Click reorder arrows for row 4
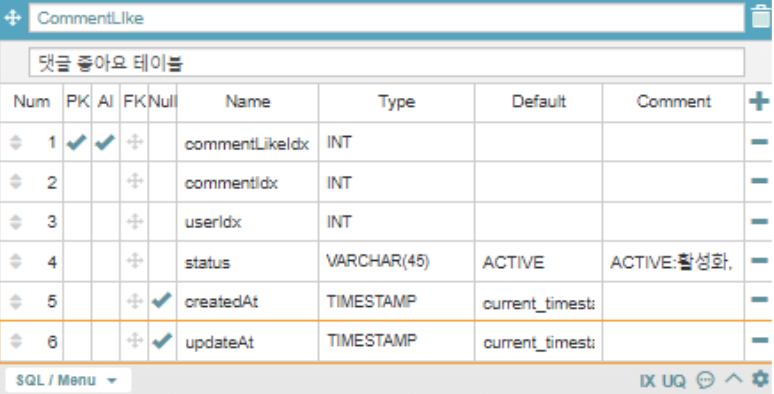Screen dimensions: 774x394 pos(16,261)
